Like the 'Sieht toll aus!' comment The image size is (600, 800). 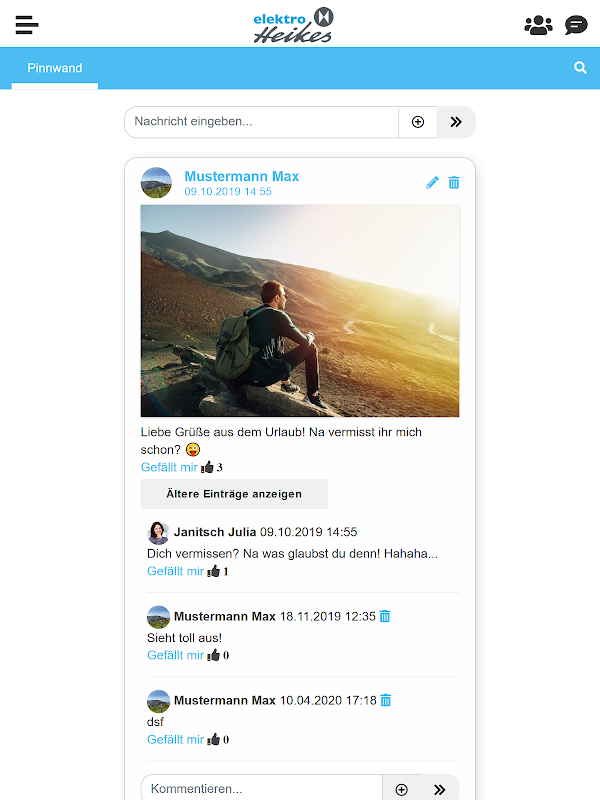point(176,655)
